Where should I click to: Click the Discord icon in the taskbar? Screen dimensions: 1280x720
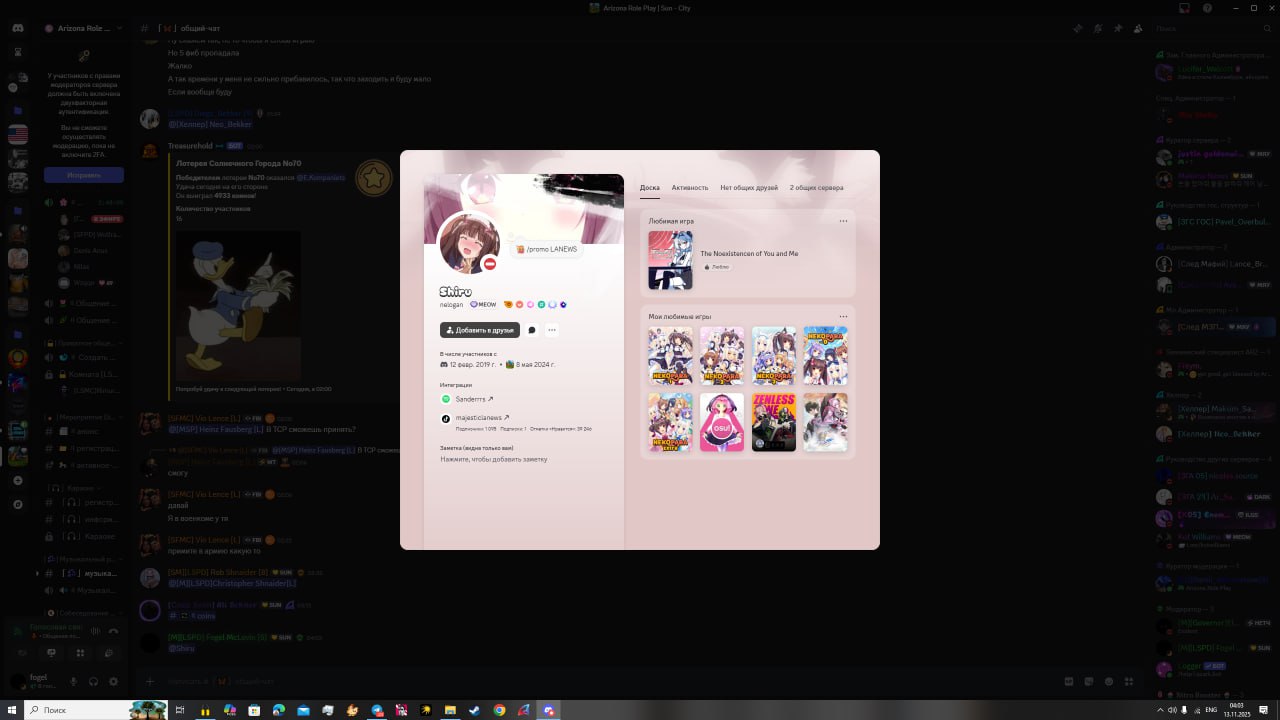point(548,710)
